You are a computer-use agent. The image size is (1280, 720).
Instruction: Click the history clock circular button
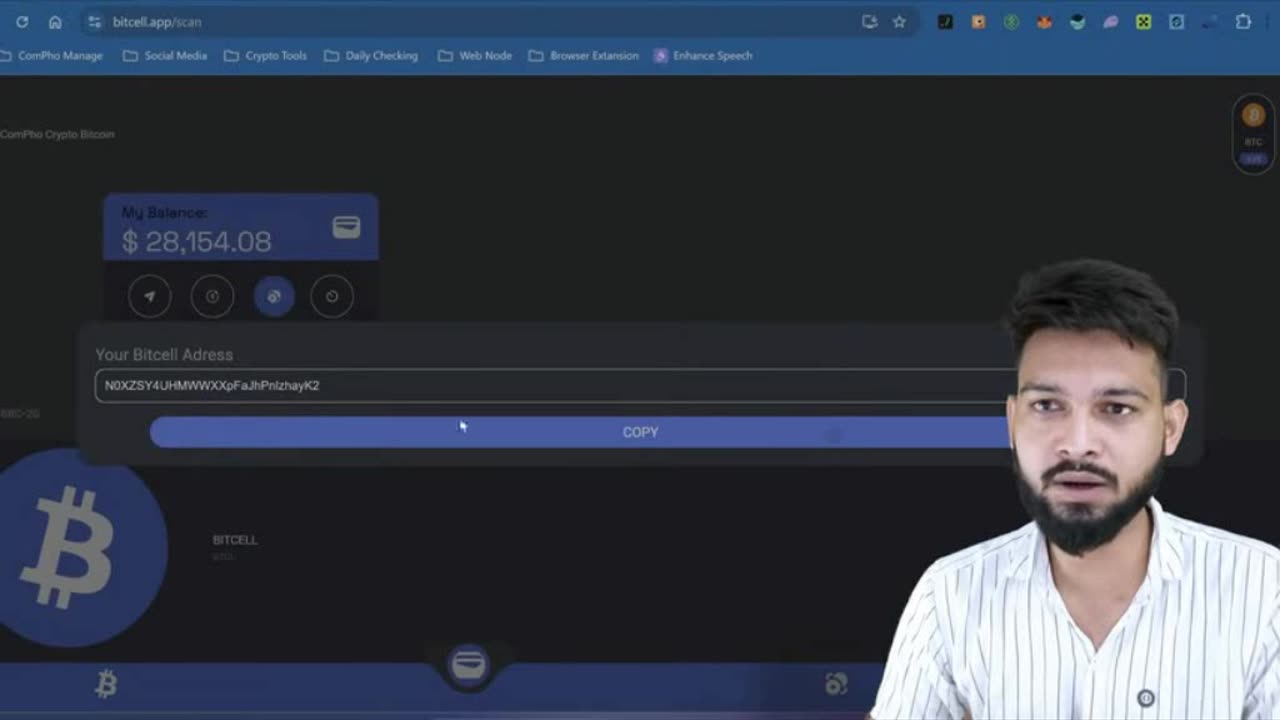pyautogui.click(x=332, y=296)
